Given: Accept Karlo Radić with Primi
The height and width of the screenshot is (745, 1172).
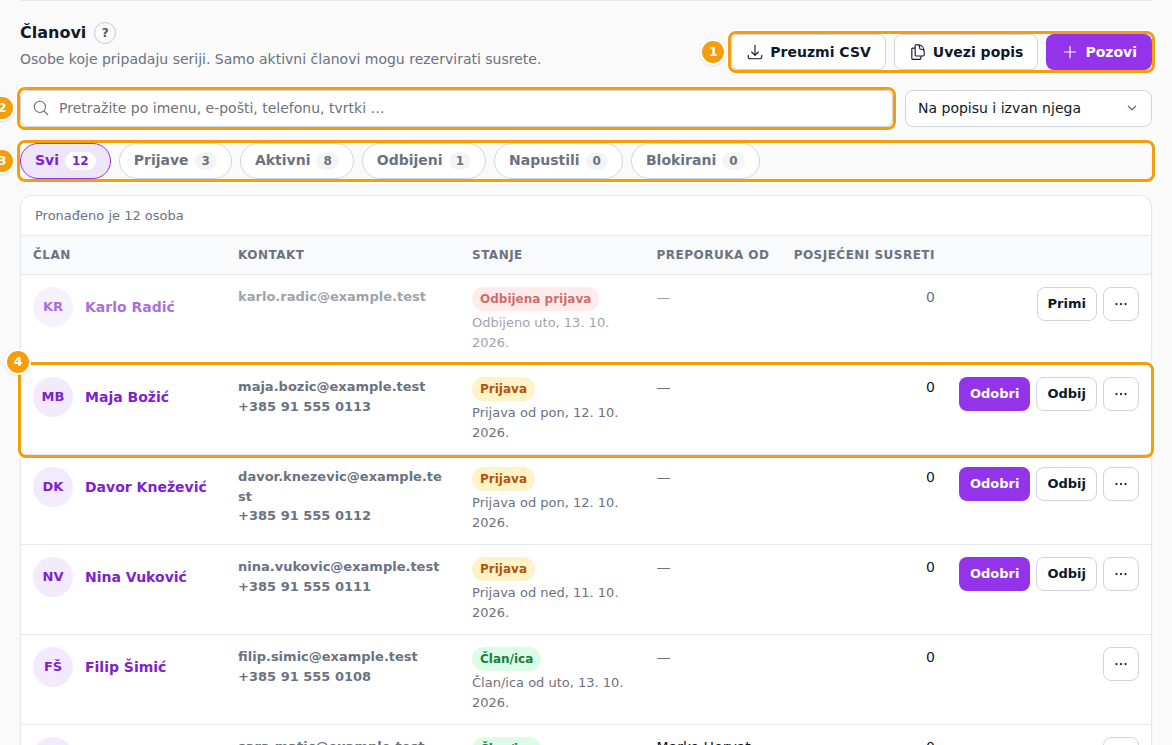Looking at the screenshot, I should [x=1066, y=304].
